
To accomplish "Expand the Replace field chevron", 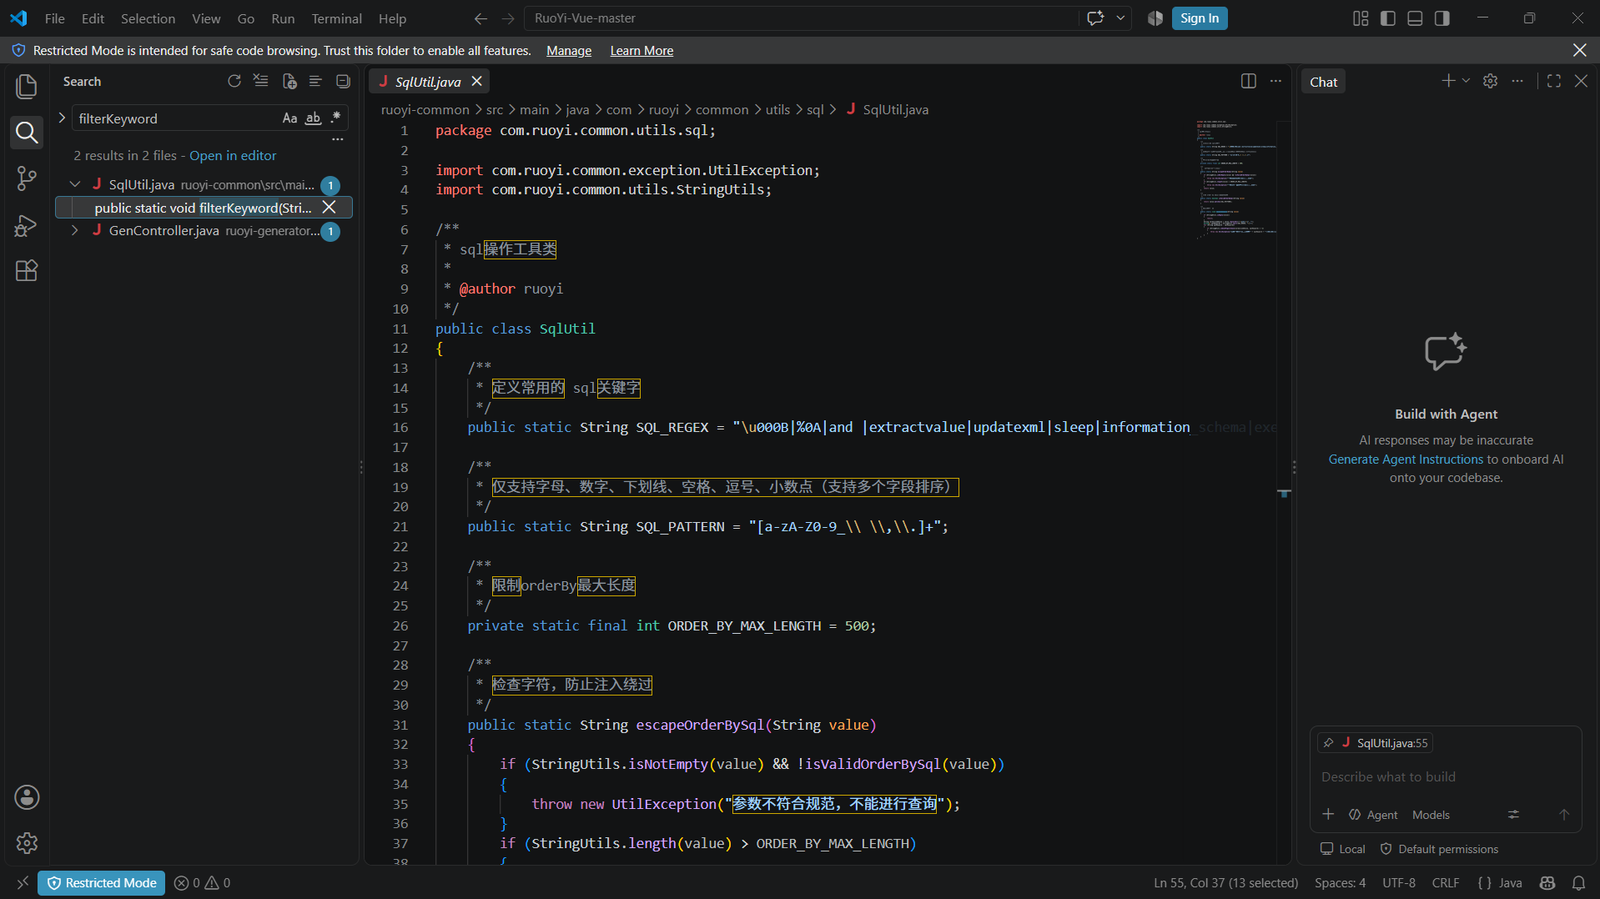I will coord(62,118).
